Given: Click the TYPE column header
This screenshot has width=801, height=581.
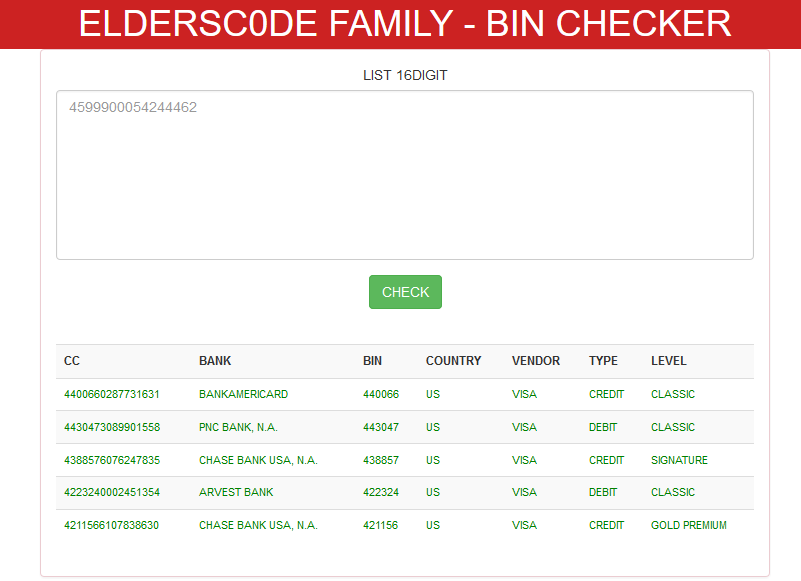Looking at the screenshot, I should (x=603, y=361).
